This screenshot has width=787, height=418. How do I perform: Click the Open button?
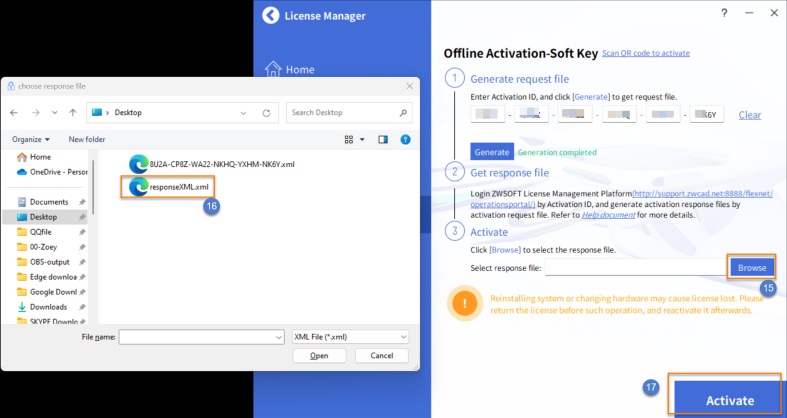click(319, 356)
